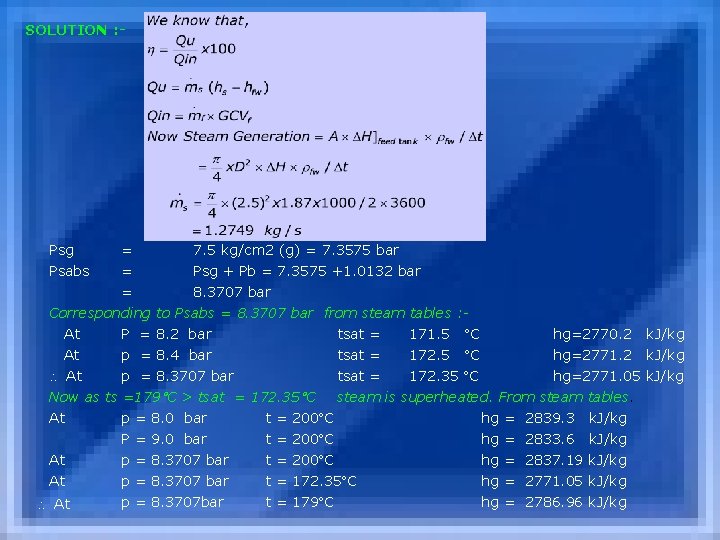Click the green 'SOLUTION :-' heading

(x=75, y=30)
